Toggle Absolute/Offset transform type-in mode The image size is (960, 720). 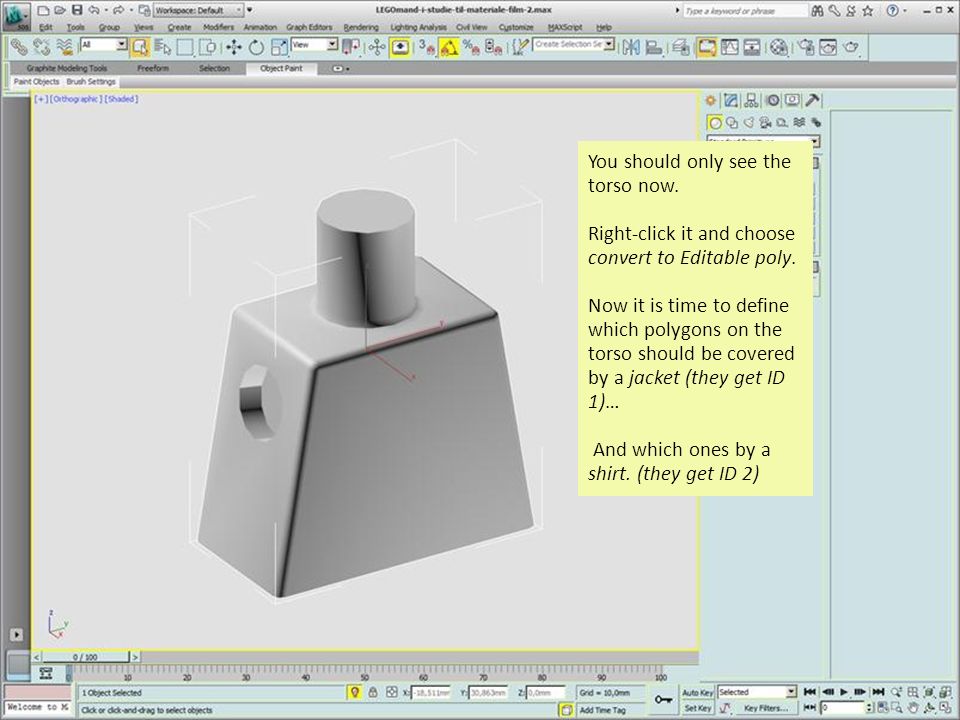(x=392, y=692)
